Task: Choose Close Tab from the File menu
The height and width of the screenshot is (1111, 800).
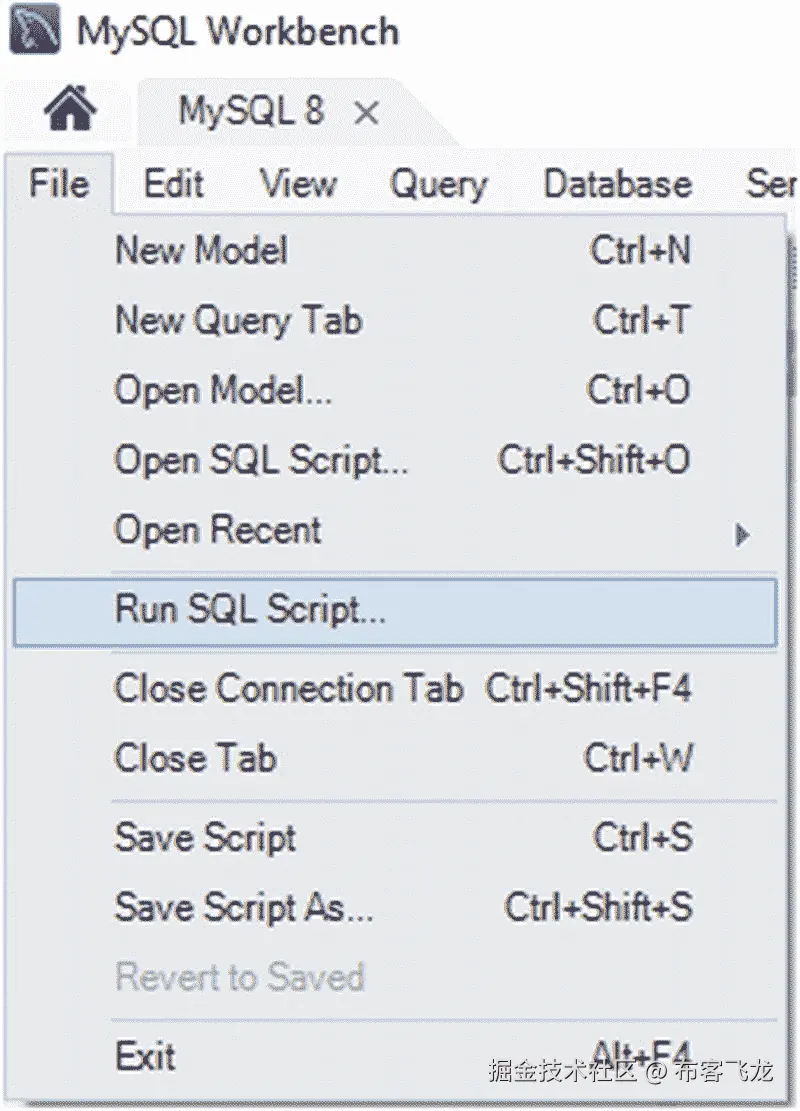Action: [195, 758]
